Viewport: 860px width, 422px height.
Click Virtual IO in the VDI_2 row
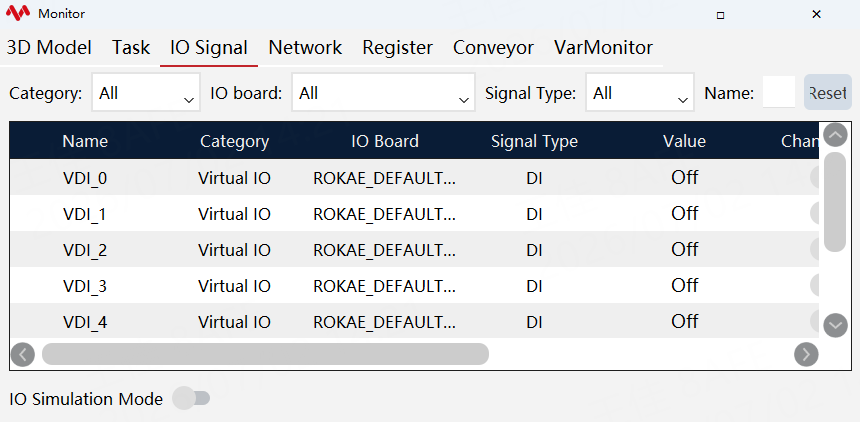tap(234, 250)
